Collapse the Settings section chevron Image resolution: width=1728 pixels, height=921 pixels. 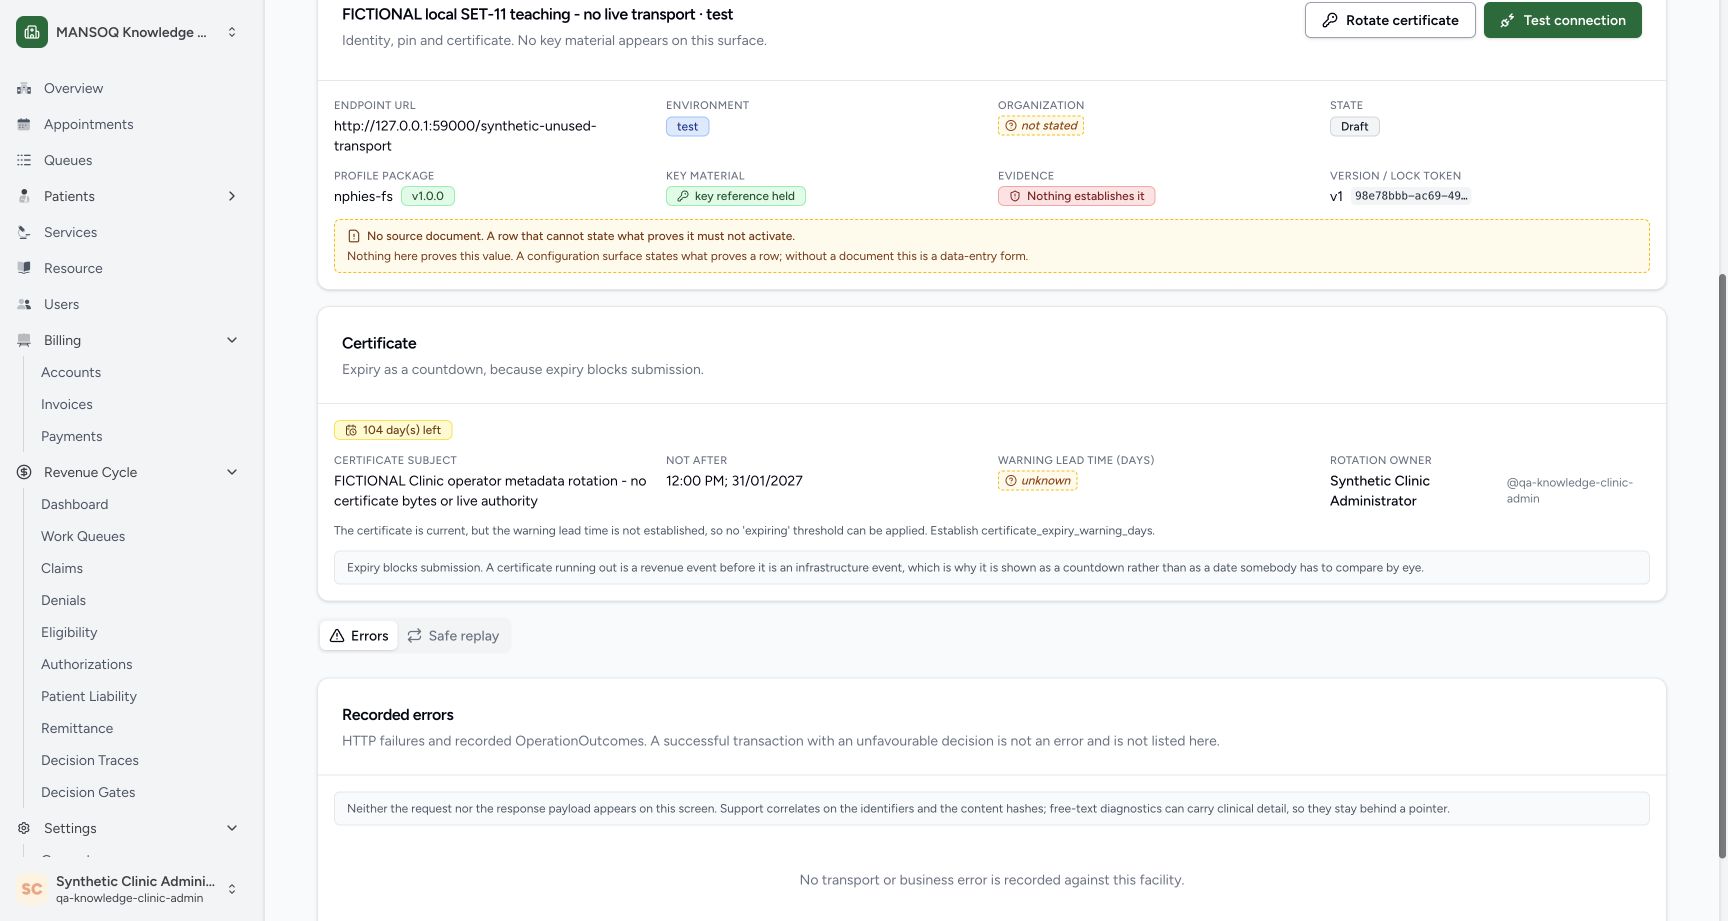pyautogui.click(x=232, y=828)
